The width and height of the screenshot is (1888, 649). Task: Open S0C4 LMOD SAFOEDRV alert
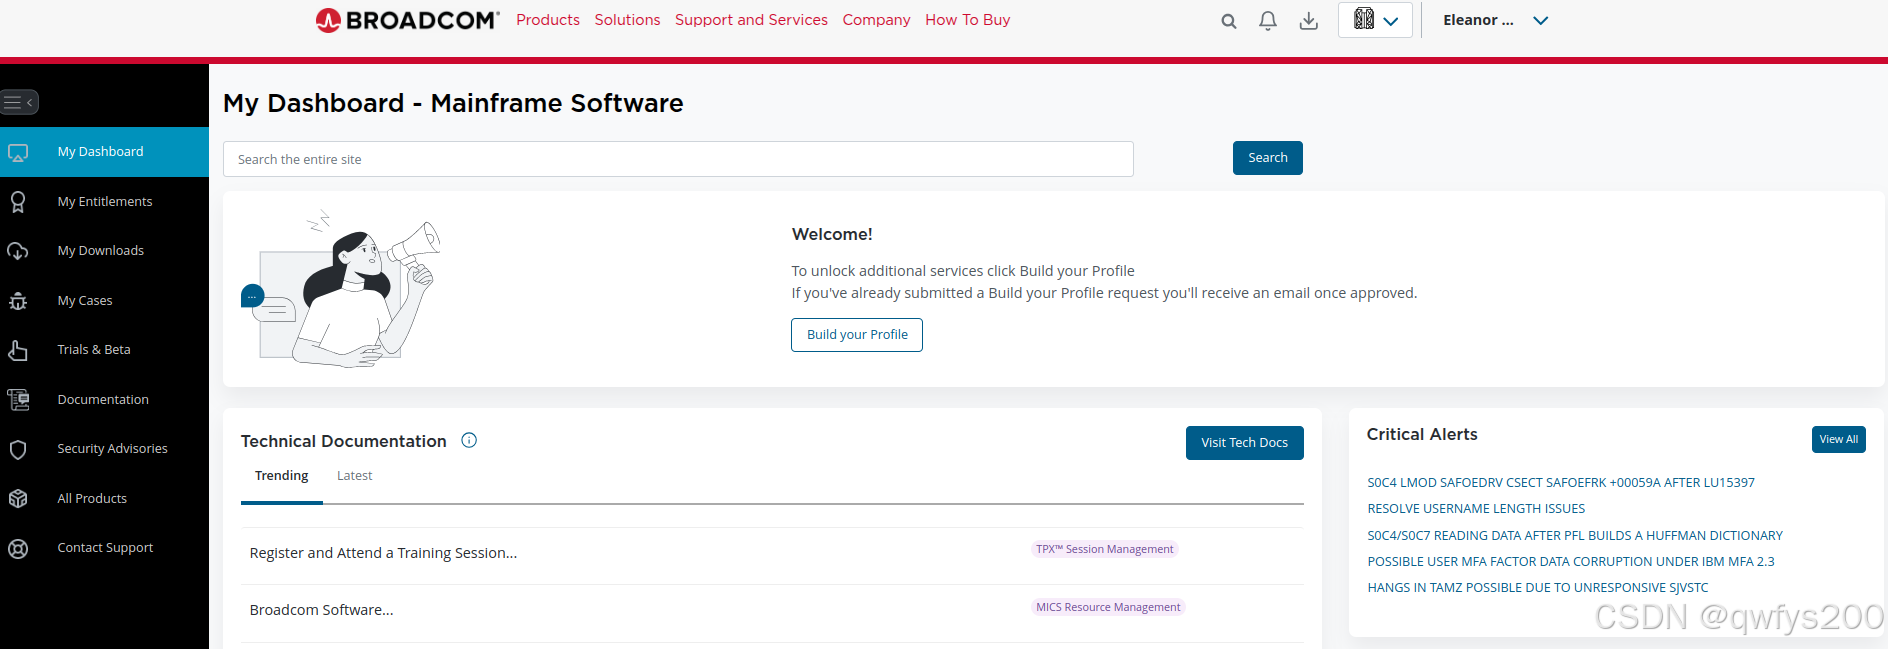1560,483
